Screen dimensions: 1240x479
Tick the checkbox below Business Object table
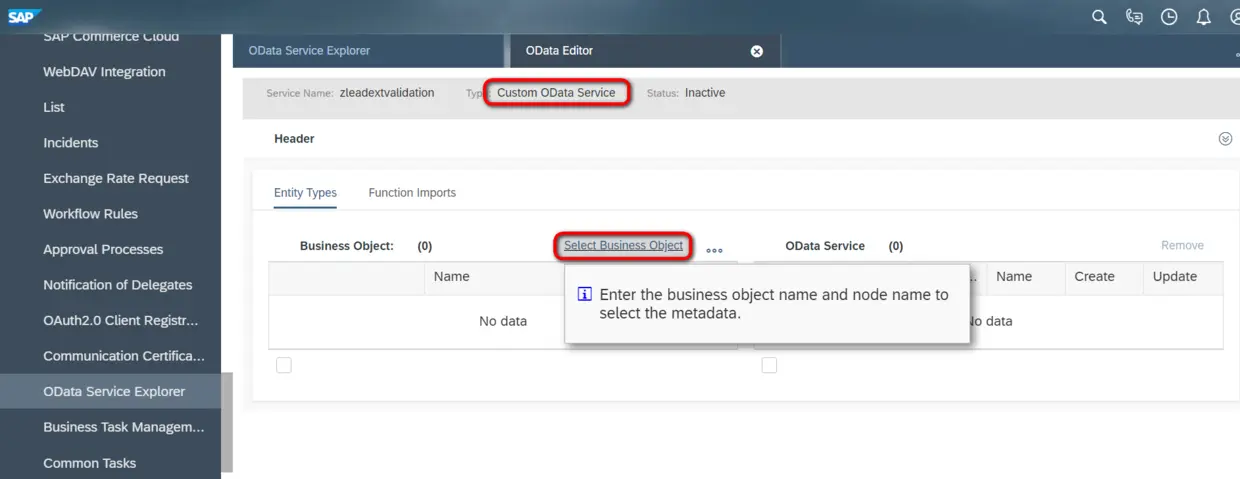[x=284, y=365]
